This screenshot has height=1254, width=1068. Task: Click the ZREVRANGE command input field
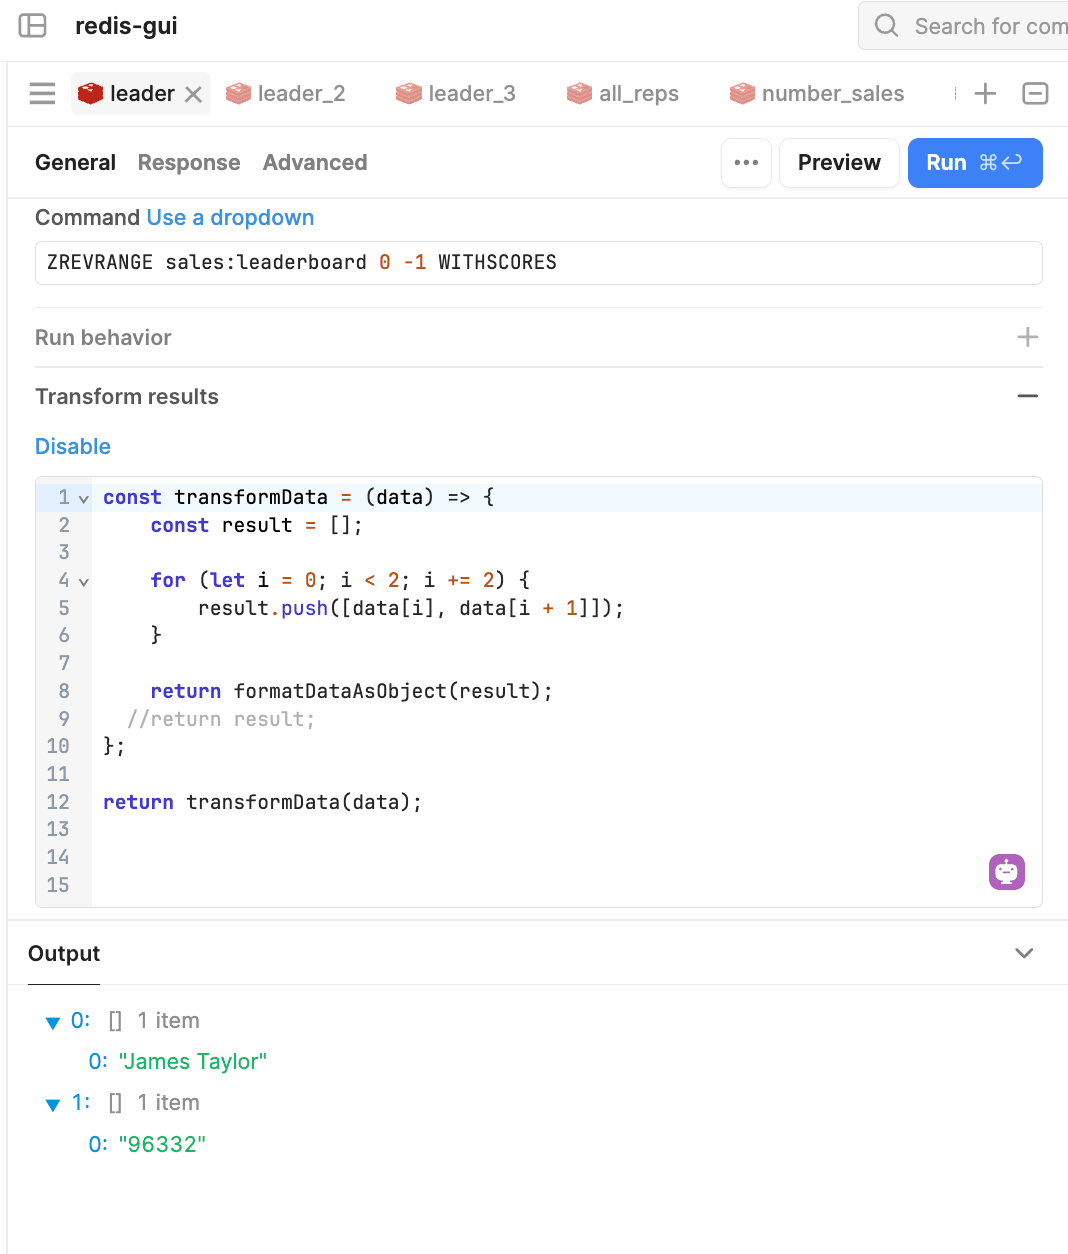[538, 263]
